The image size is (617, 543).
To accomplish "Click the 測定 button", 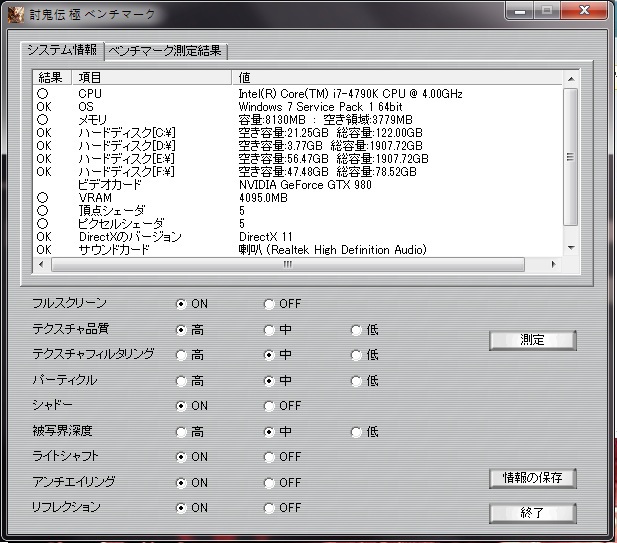I will tap(533, 340).
